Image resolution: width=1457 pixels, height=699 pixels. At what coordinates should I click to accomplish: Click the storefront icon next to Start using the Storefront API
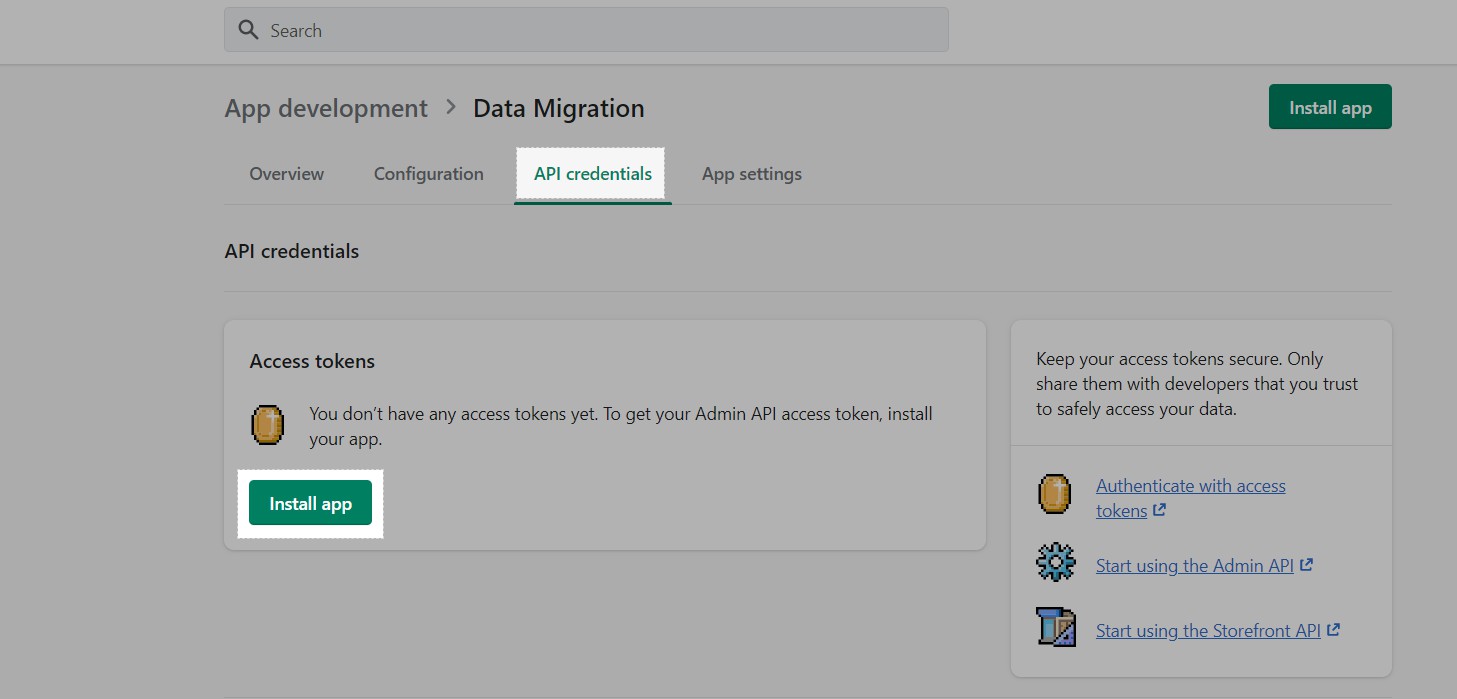[x=1055, y=628]
